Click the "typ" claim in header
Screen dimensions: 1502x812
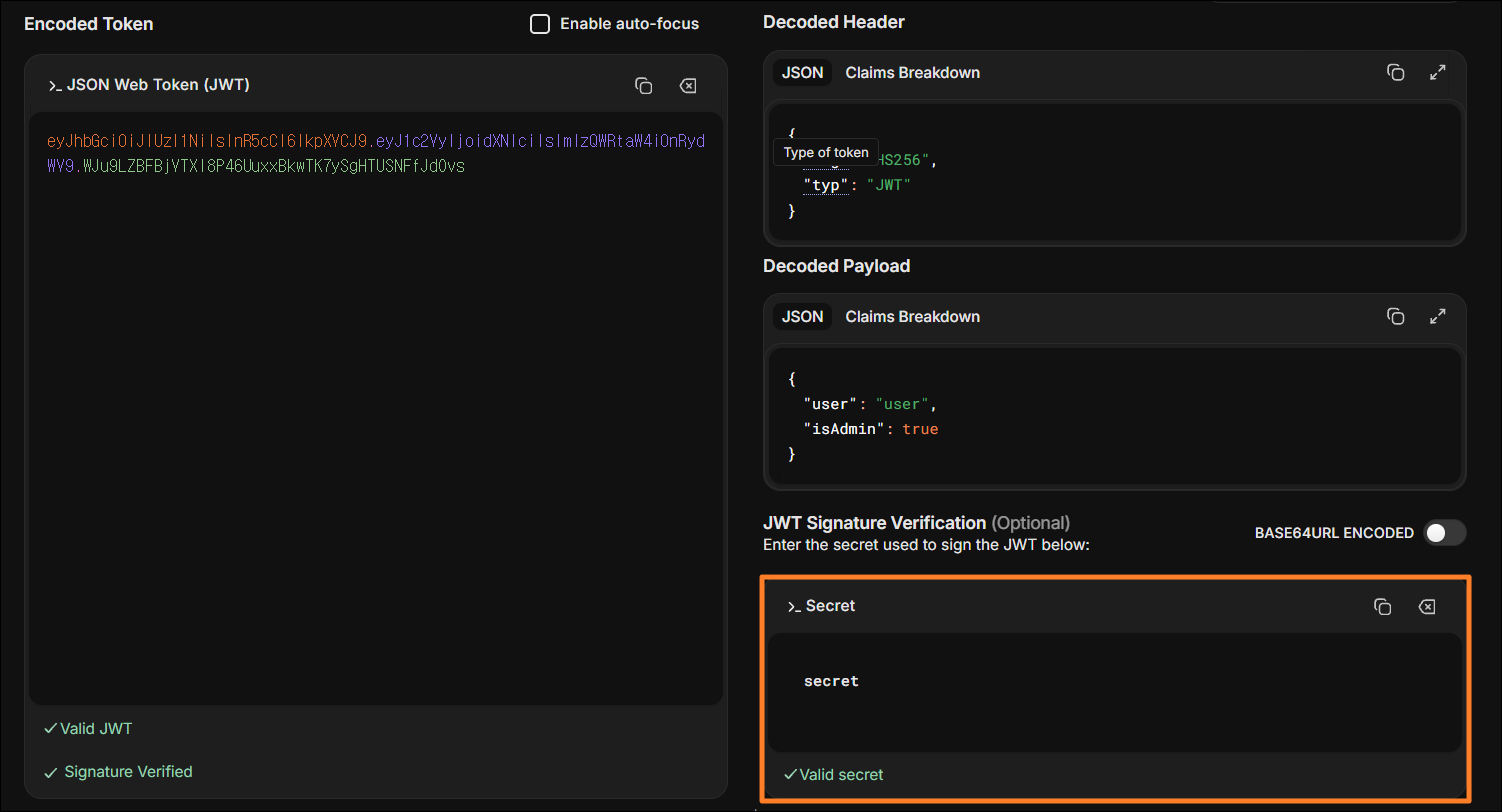point(826,185)
